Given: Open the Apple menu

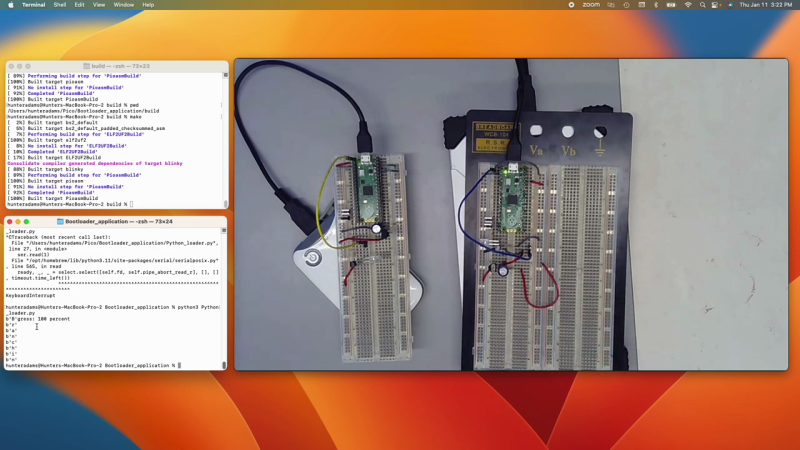Looking at the screenshot, I should (11, 5).
